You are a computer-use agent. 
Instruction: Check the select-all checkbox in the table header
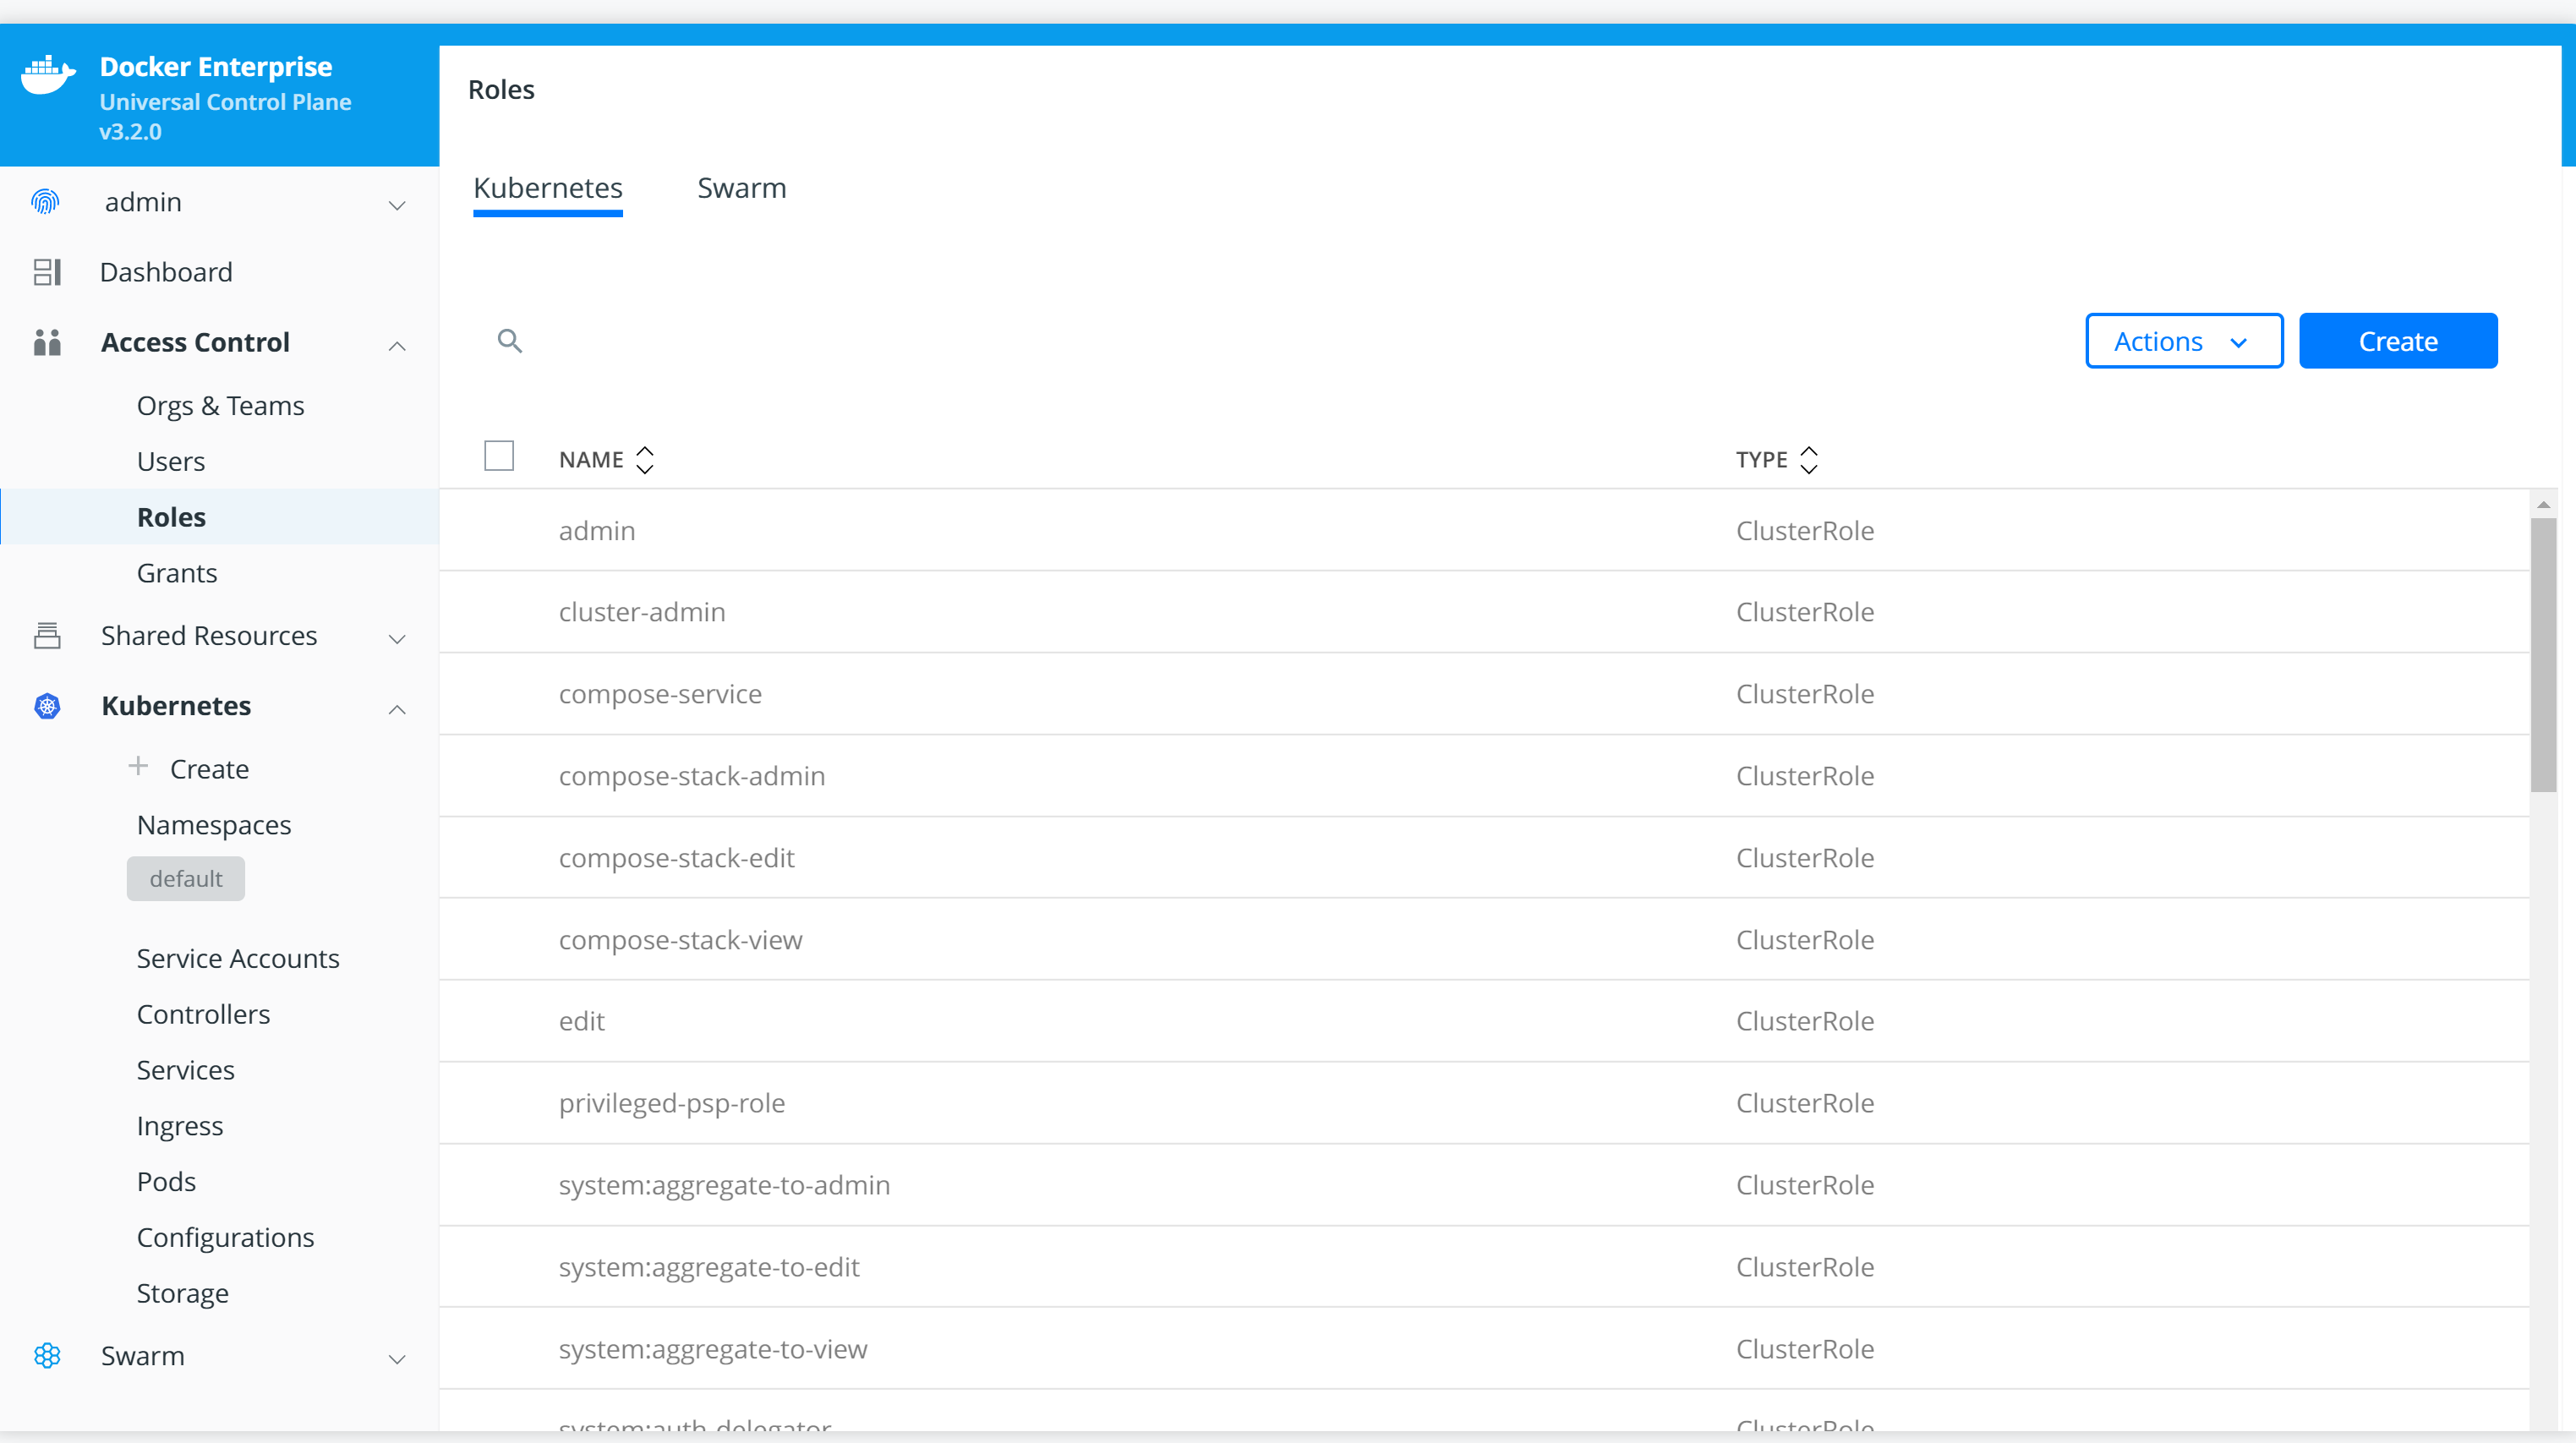[499, 455]
